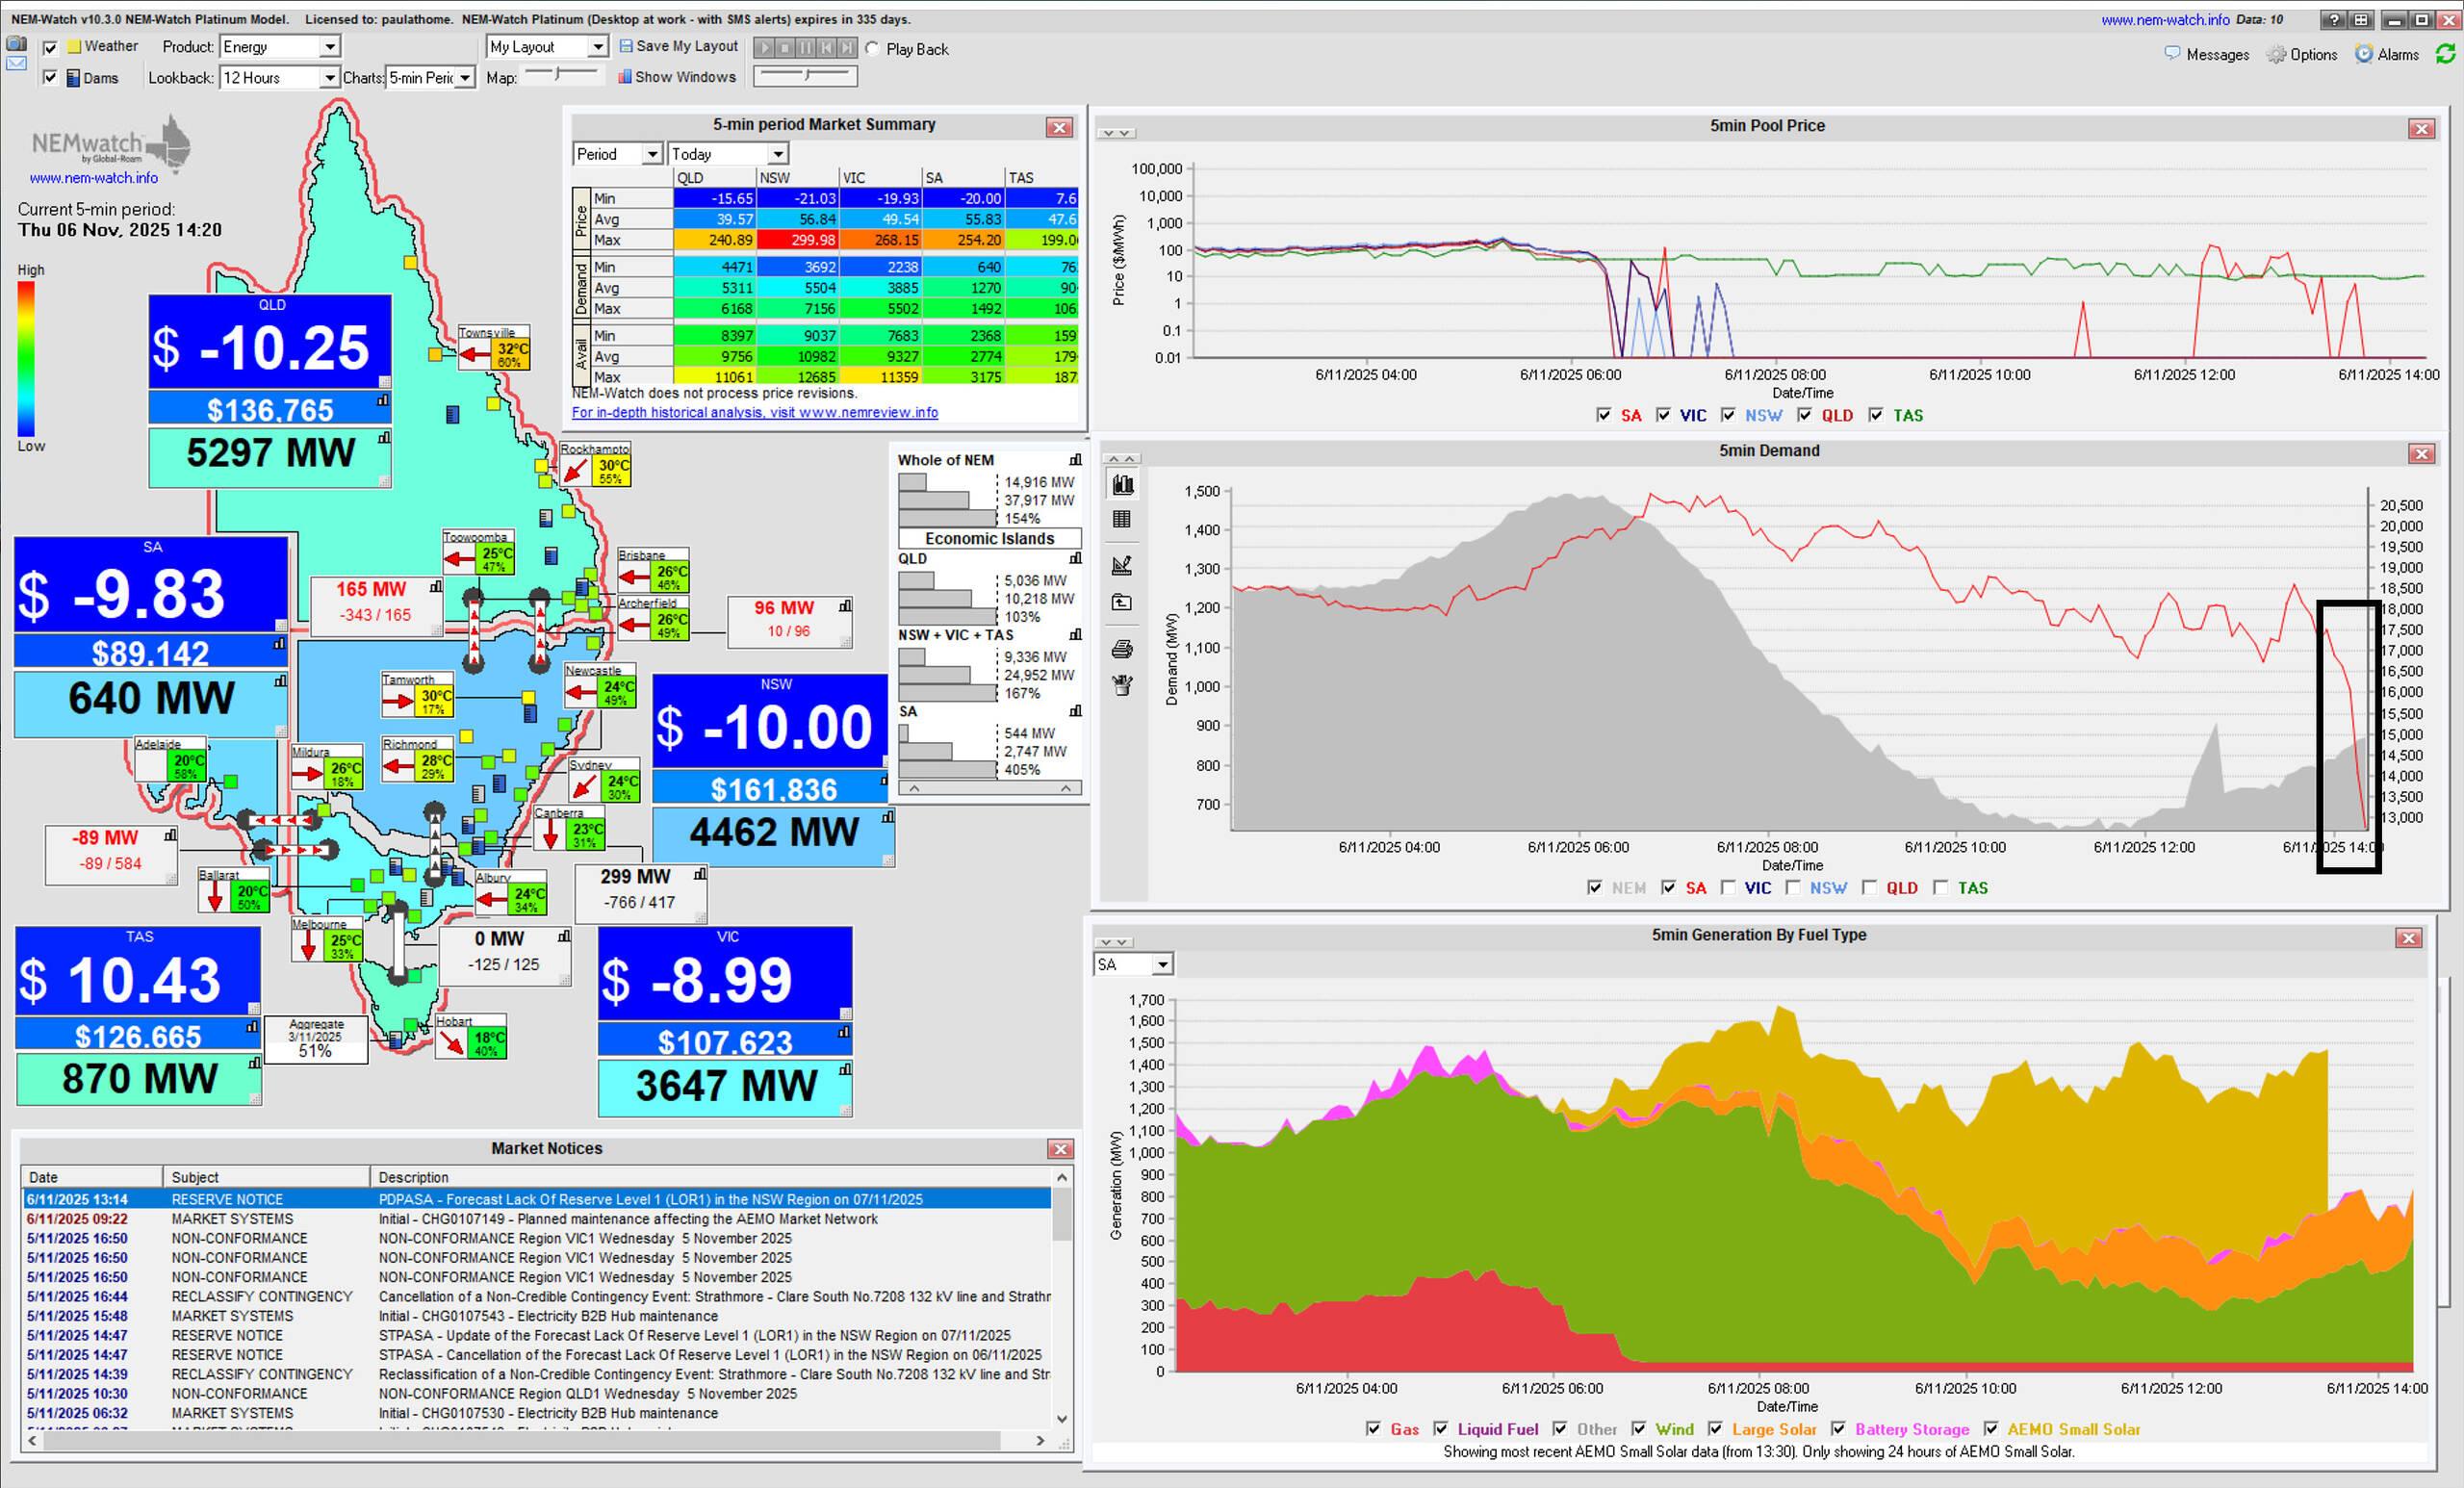Image resolution: width=2464 pixels, height=1488 pixels.
Task: Open the SA region dropdown in Generation chart
Action: click(1162, 965)
